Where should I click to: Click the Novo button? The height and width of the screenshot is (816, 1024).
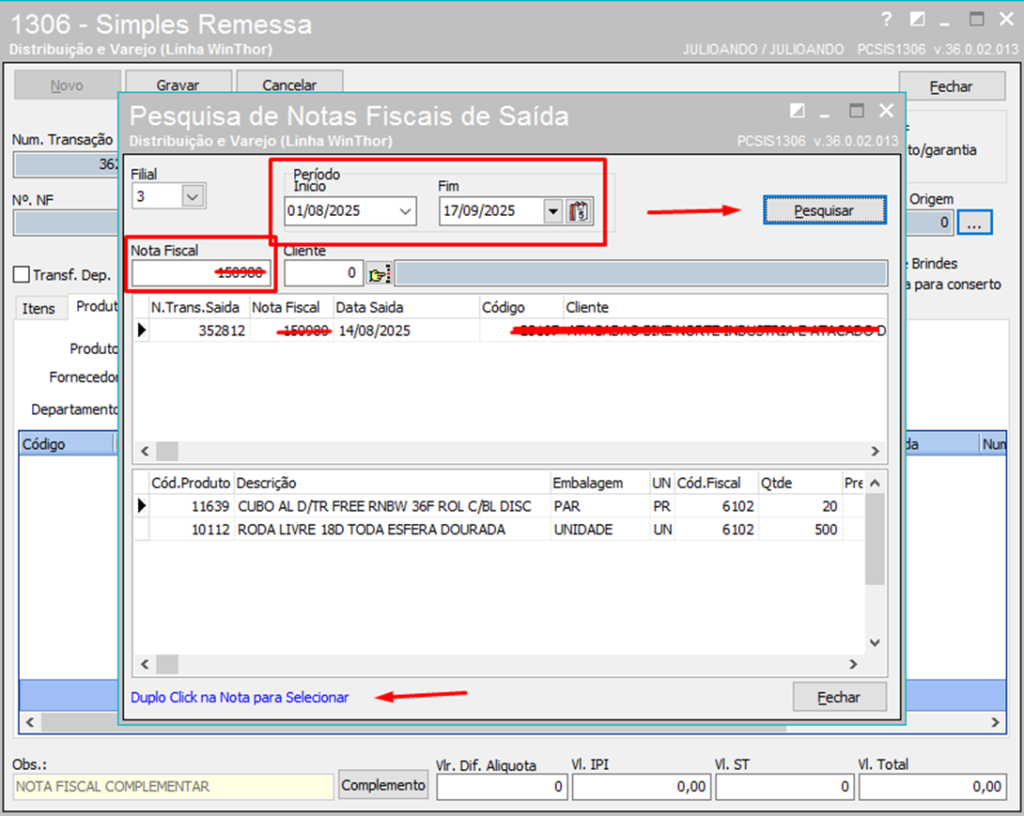coord(67,85)
